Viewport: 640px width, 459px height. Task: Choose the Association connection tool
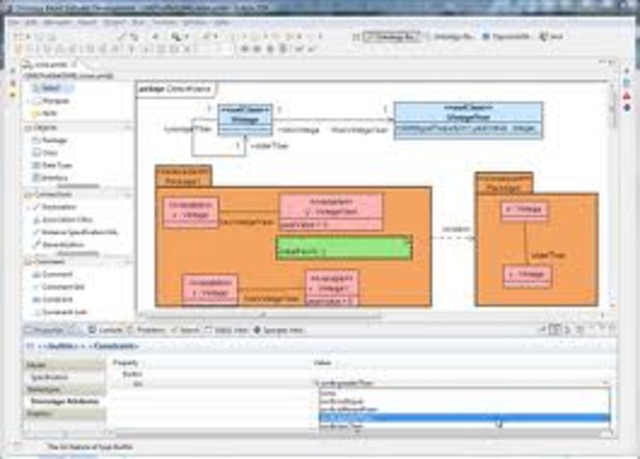coord(55,207)
